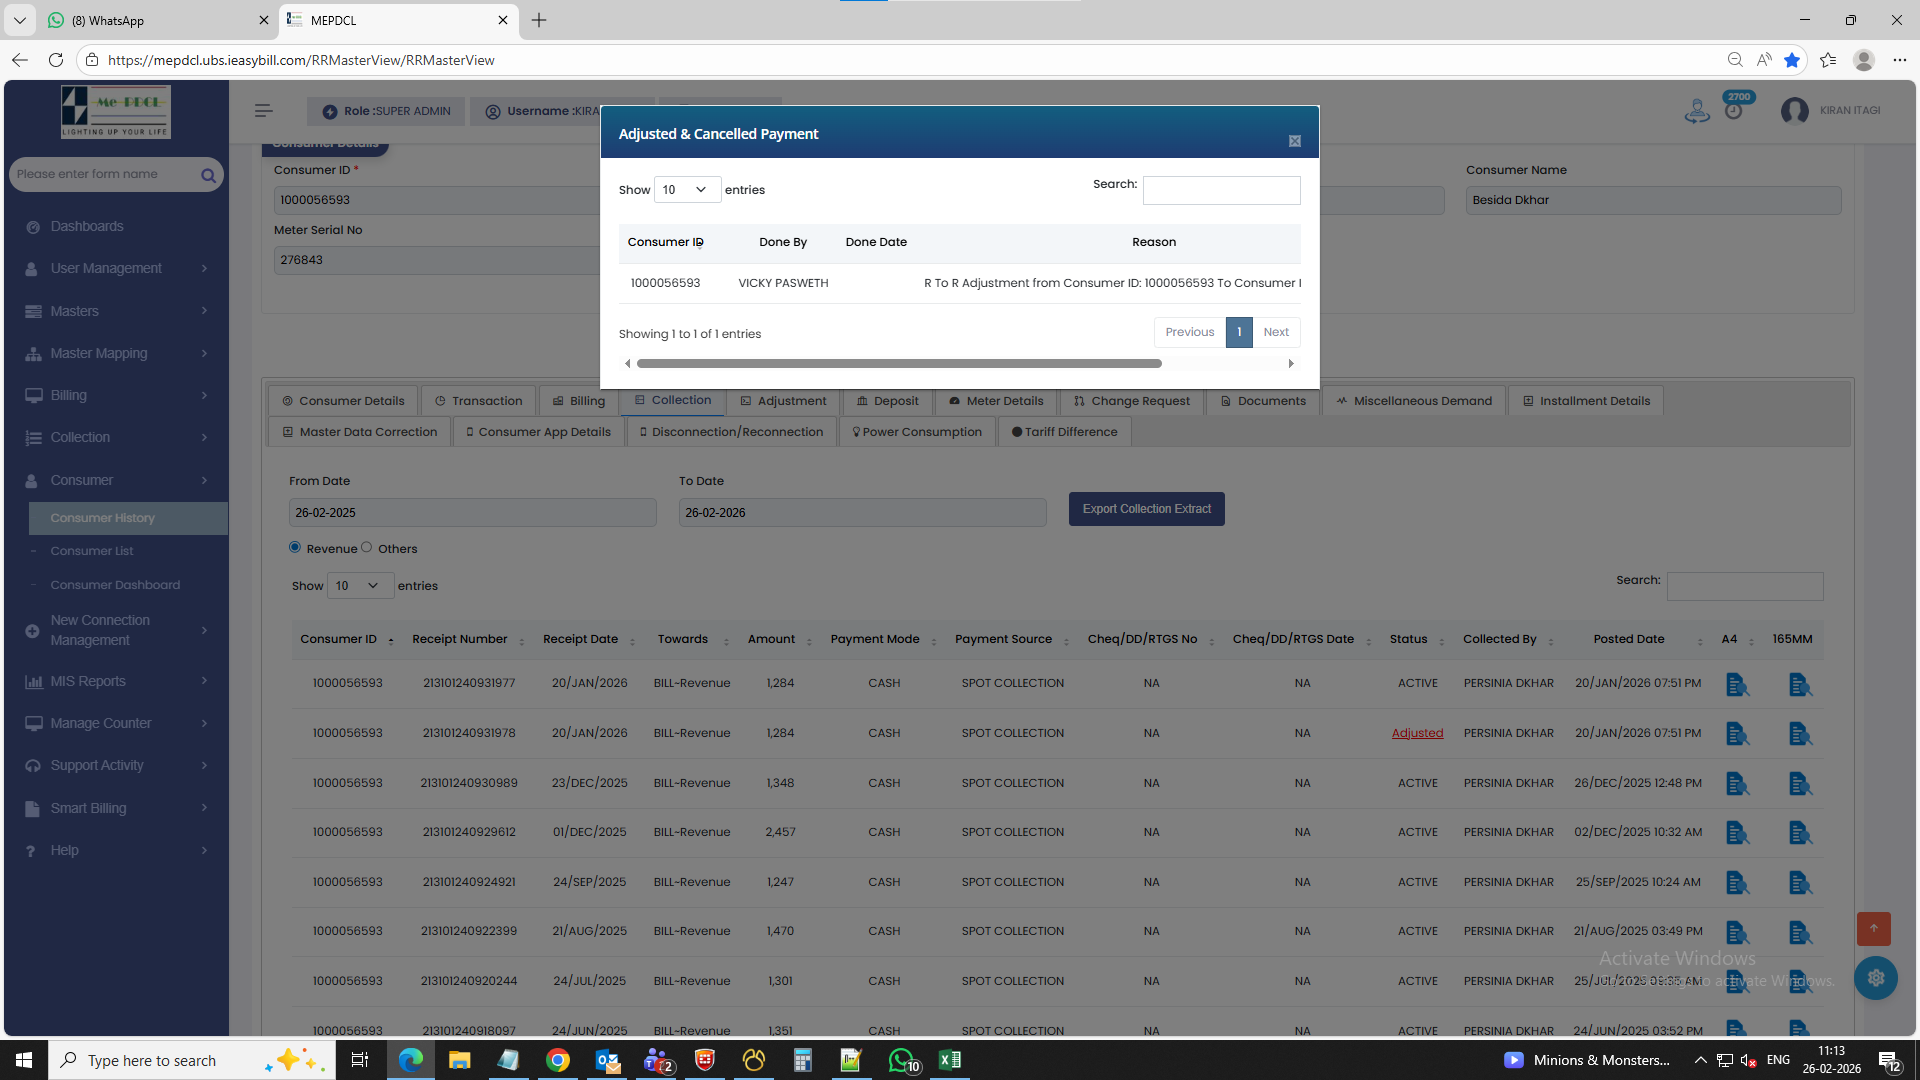Click the Adjusted status link
The height and width of the screenshot is (1080, 1920).
tap(1417, 733)
